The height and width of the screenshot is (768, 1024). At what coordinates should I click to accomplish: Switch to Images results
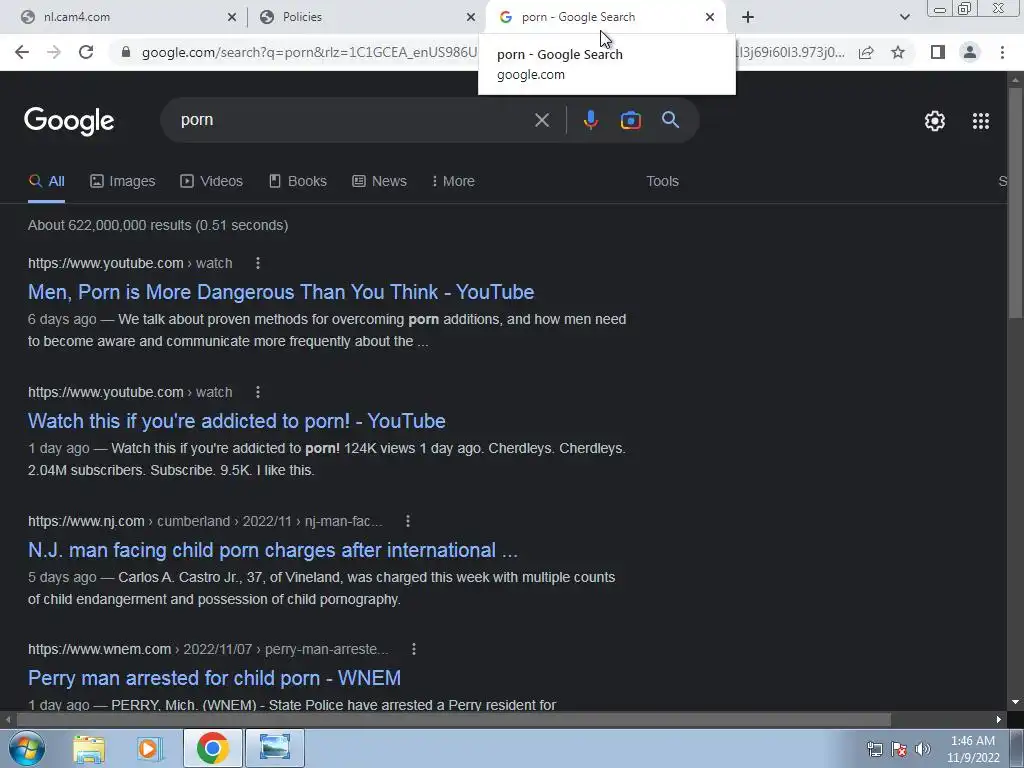(123, 182)
